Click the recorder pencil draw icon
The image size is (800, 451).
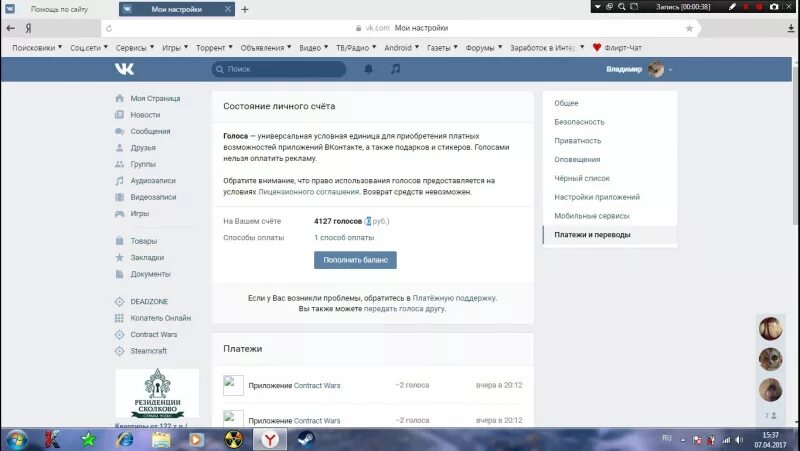coord(732,7)
